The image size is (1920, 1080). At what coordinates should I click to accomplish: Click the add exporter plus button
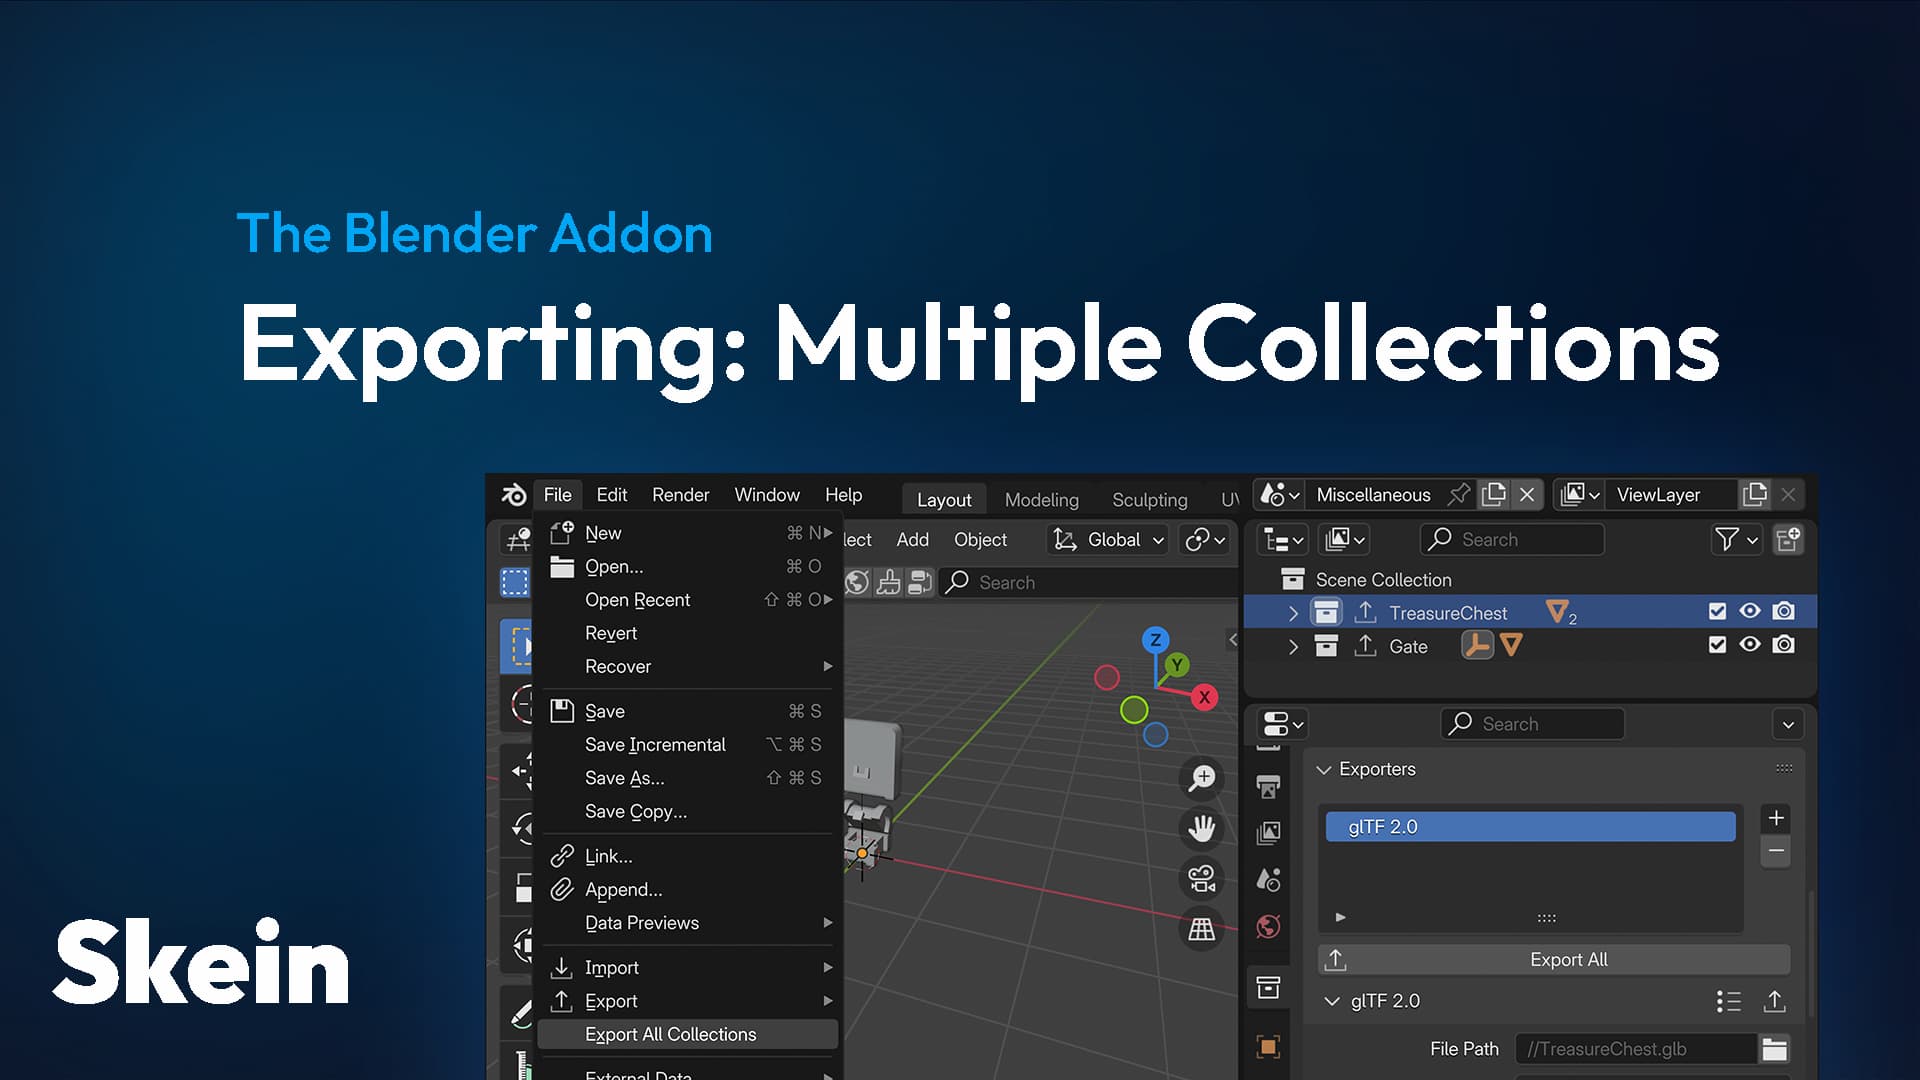click(1776, 818)
